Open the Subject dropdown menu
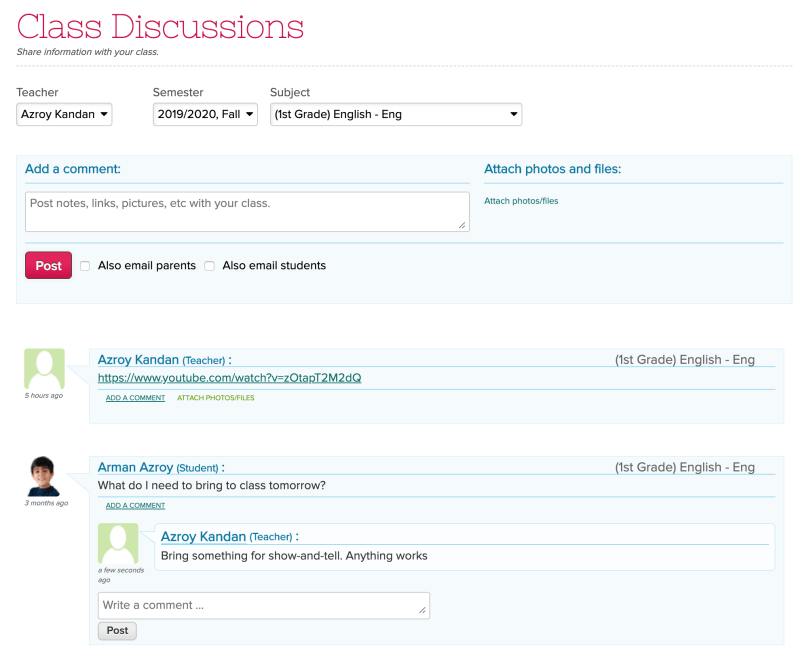This screenshot has width=809, height=659. (395, 115)
